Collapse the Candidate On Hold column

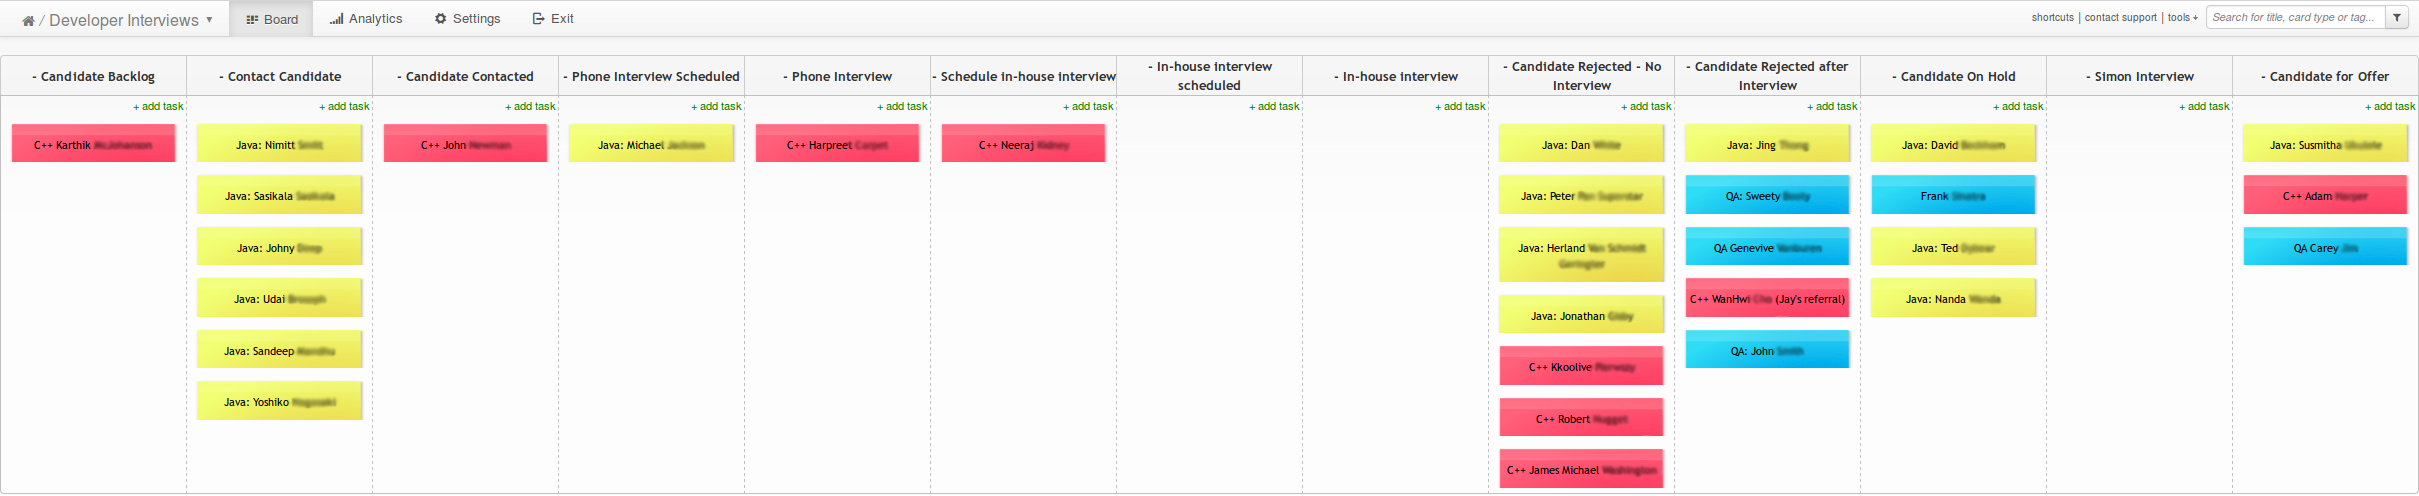[x=1895, y=76]
